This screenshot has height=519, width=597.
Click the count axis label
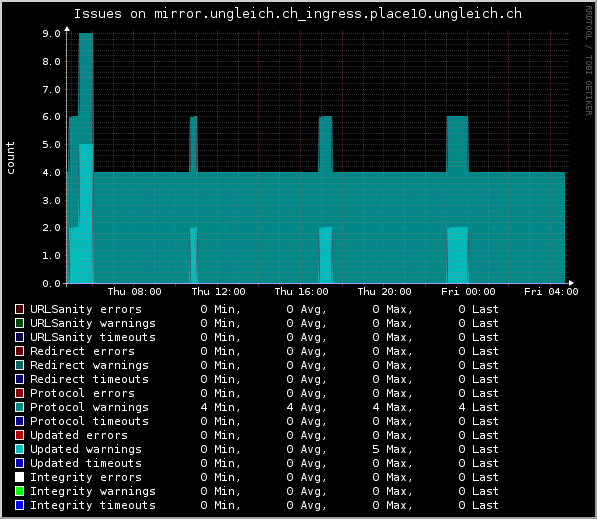click(x=10, y=158)
